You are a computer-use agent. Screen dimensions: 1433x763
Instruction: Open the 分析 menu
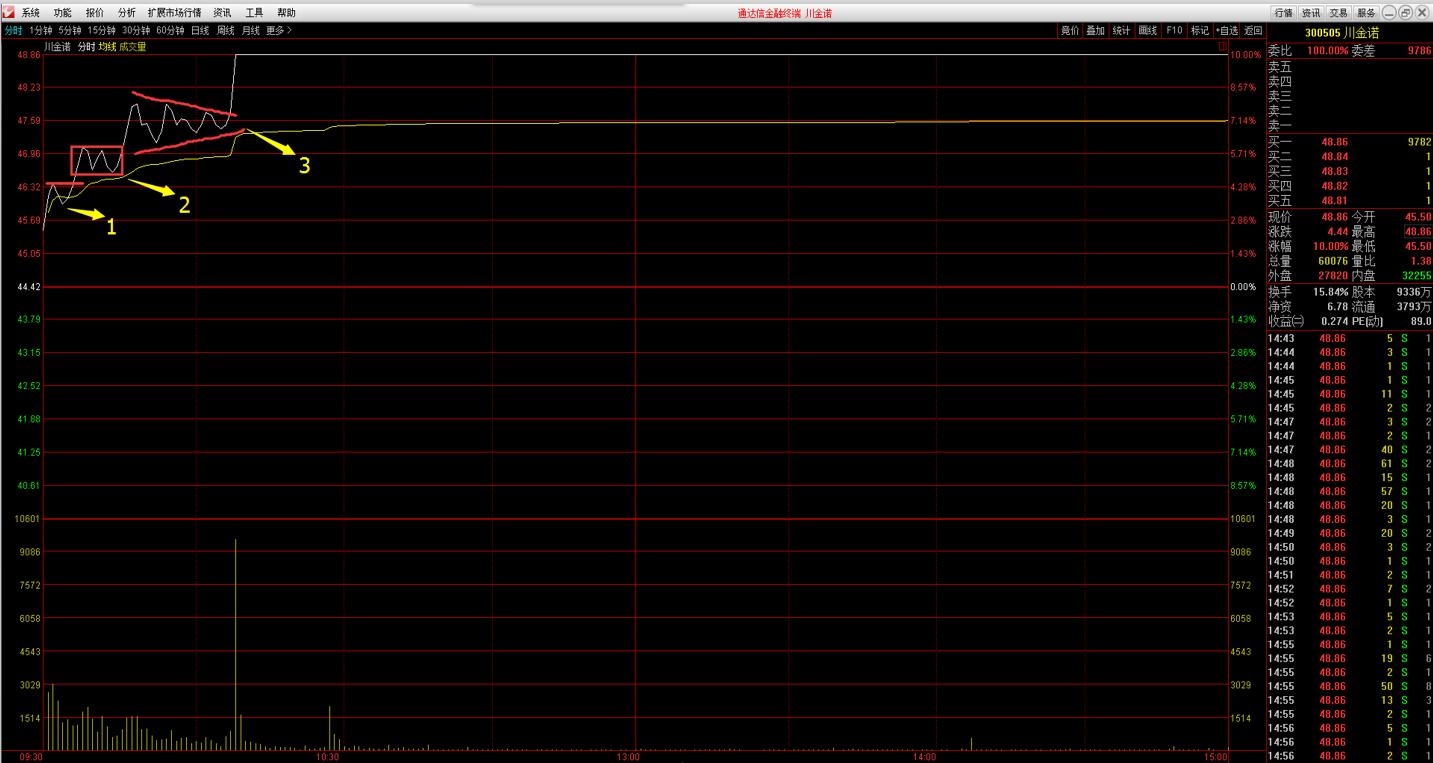click(x=127, y=13)
